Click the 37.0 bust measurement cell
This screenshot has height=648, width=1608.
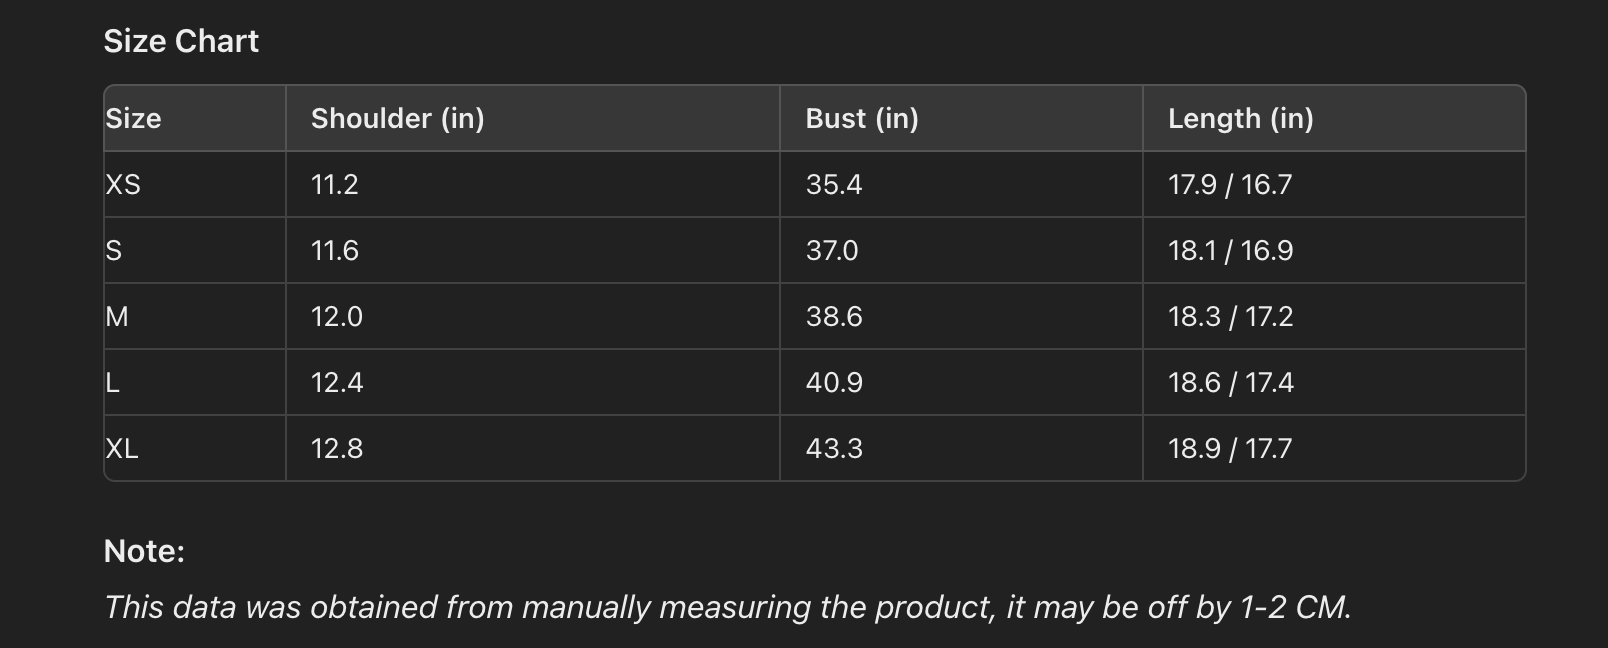point(831,250)
